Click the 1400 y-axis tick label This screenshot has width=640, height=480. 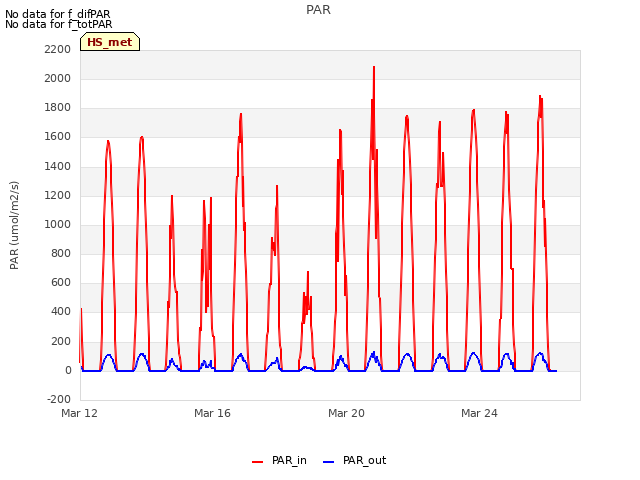pos(58,166)
